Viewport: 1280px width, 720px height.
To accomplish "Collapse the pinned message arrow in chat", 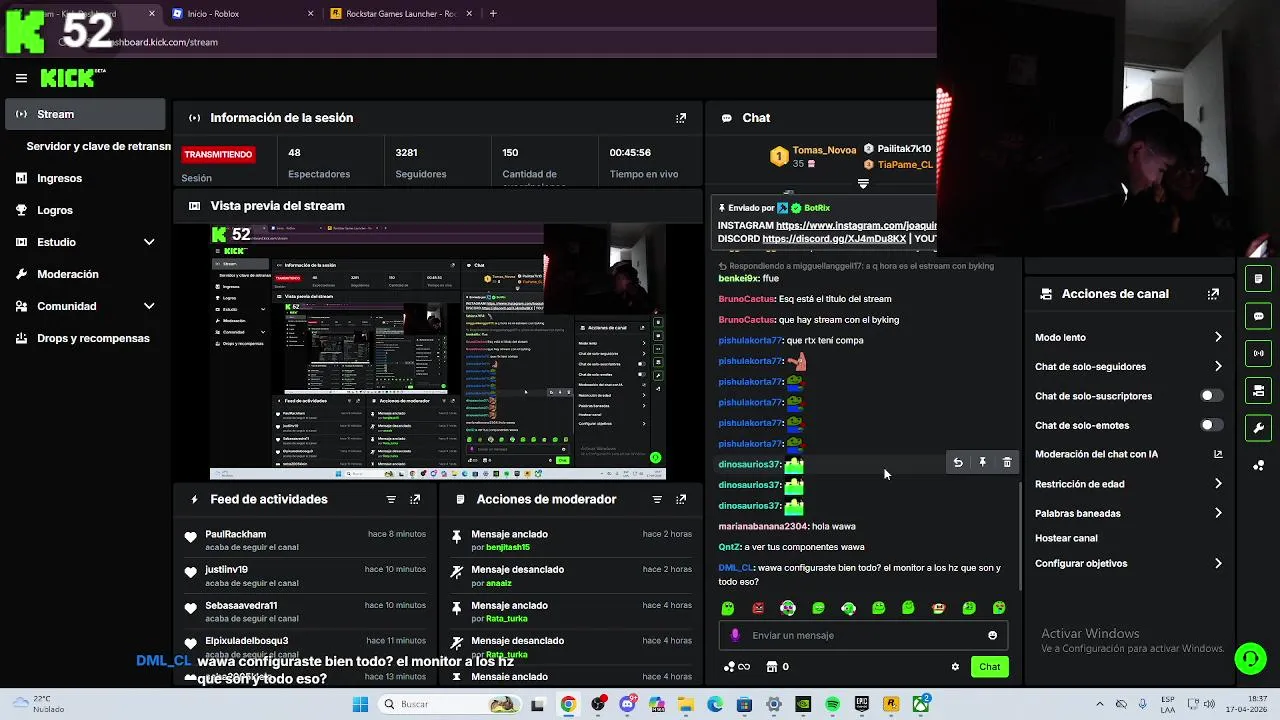I will [x=863, y=184].
